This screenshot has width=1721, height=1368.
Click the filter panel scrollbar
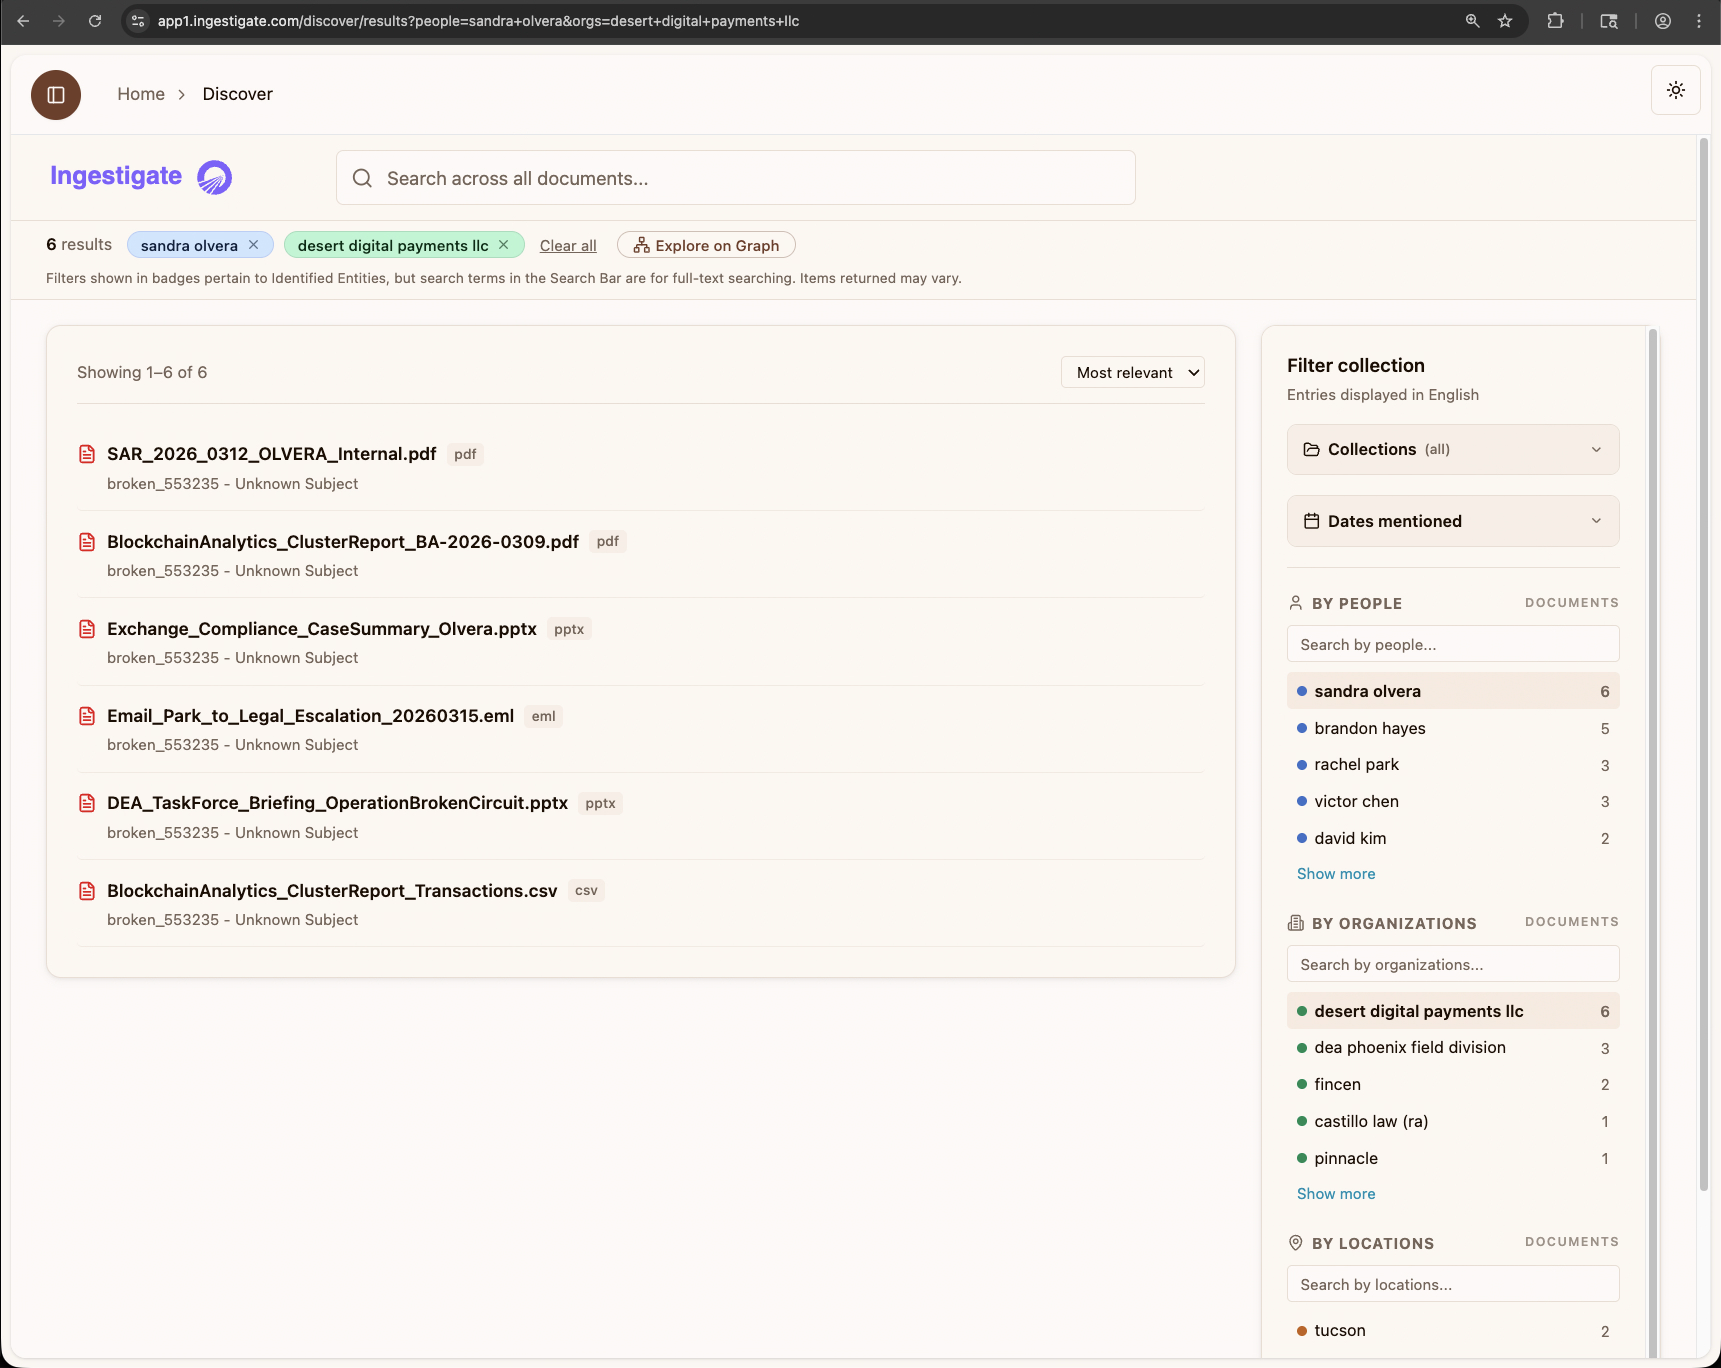(x=1653, y=843)
